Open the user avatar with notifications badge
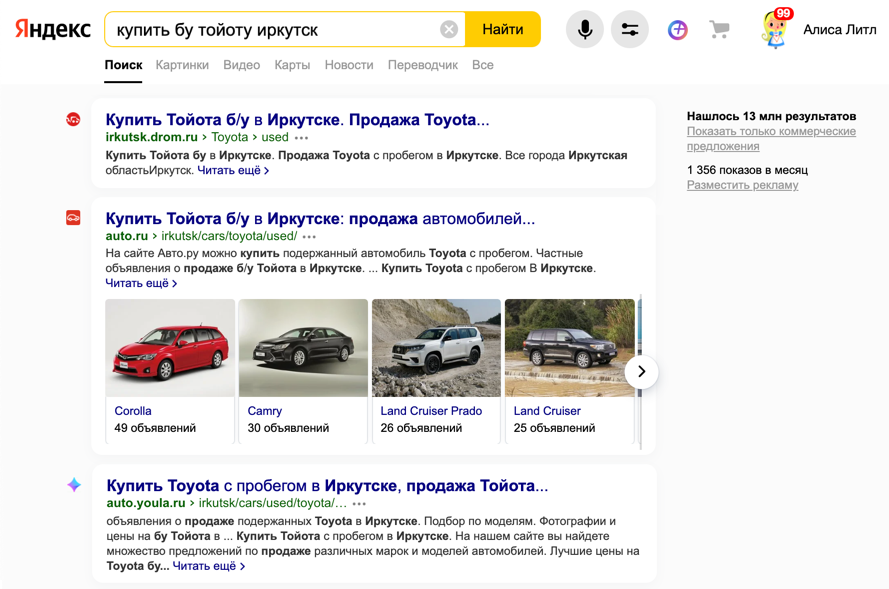The image size is (889, 589). (776, 29)
